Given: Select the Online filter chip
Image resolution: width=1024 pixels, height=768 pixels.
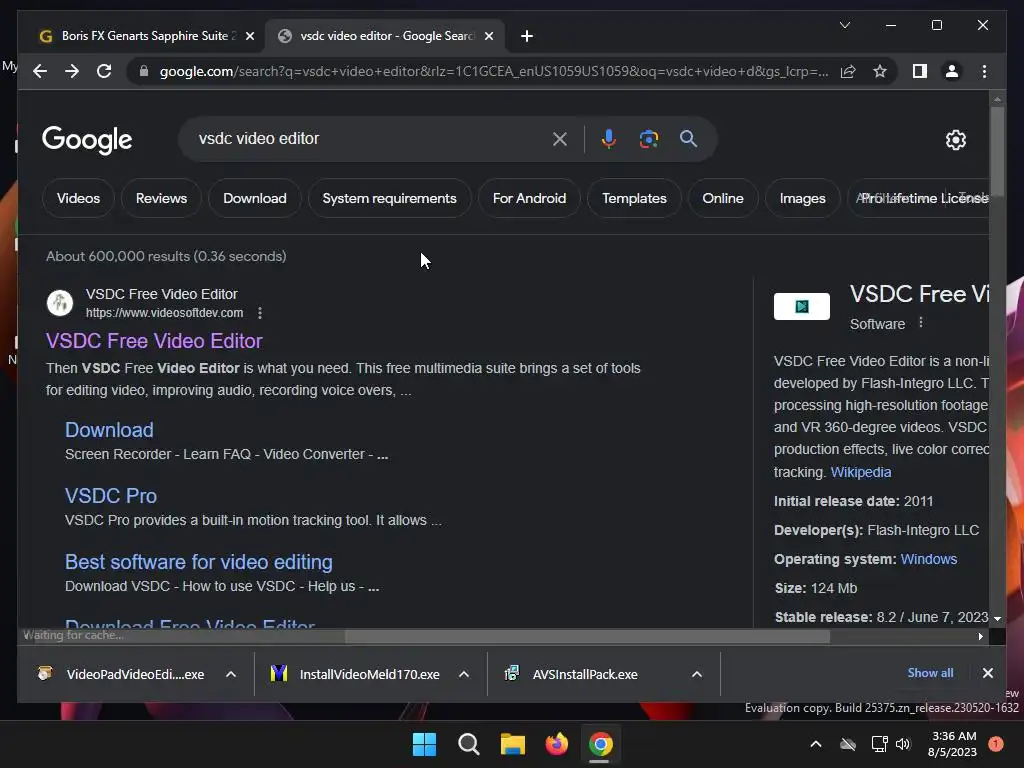Looking at the screenshot, I should point(723,199).
